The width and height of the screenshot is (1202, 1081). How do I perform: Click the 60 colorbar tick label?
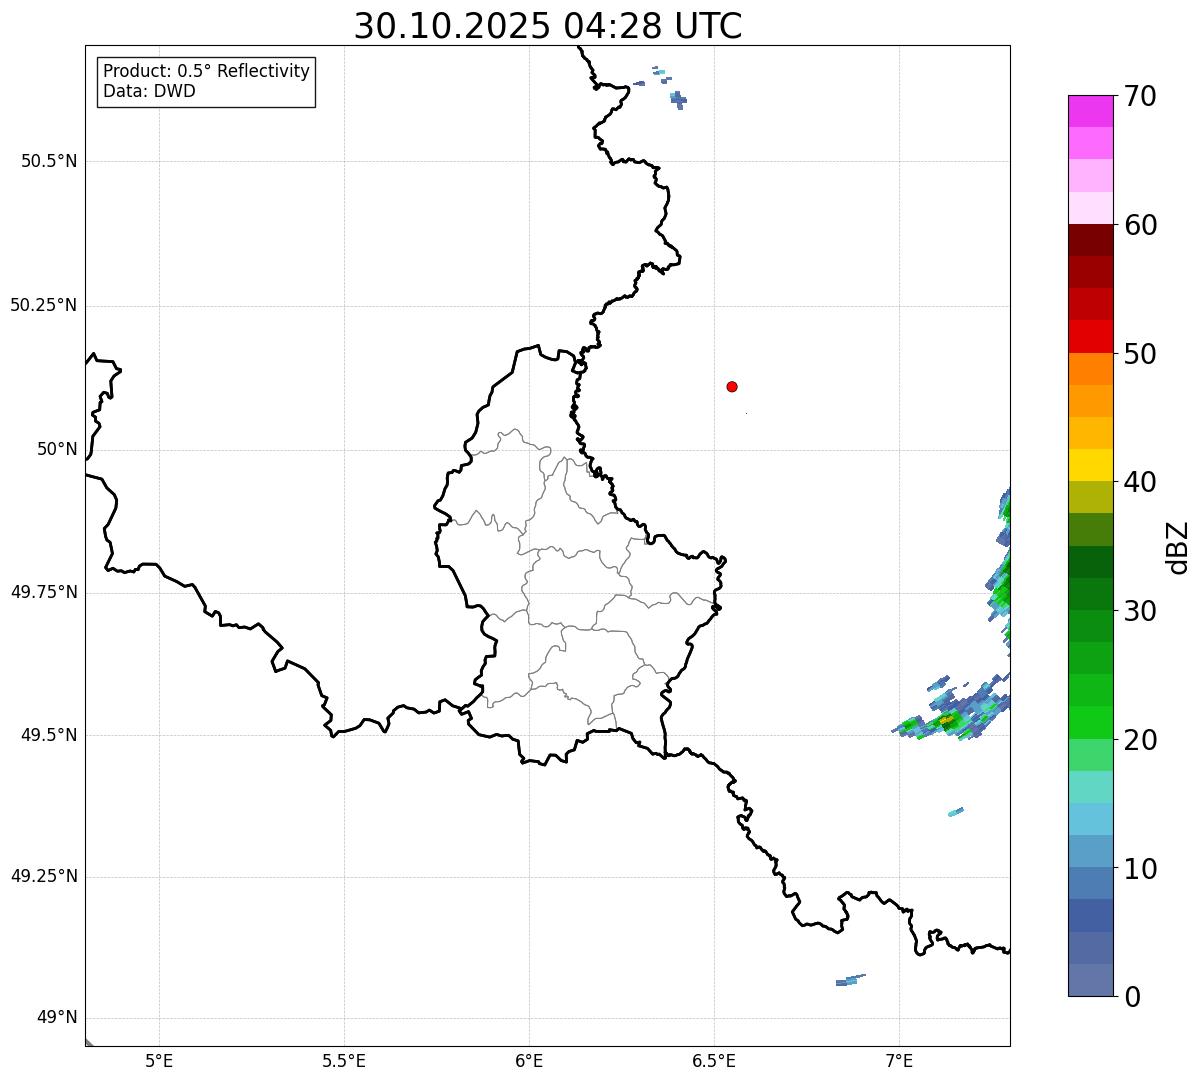(1140, 225)
